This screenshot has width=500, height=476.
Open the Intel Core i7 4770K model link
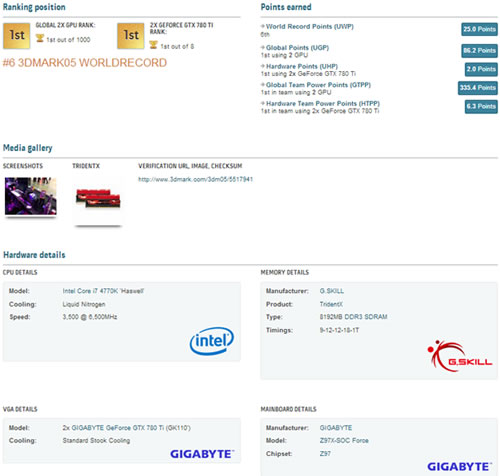pos(103,291)
